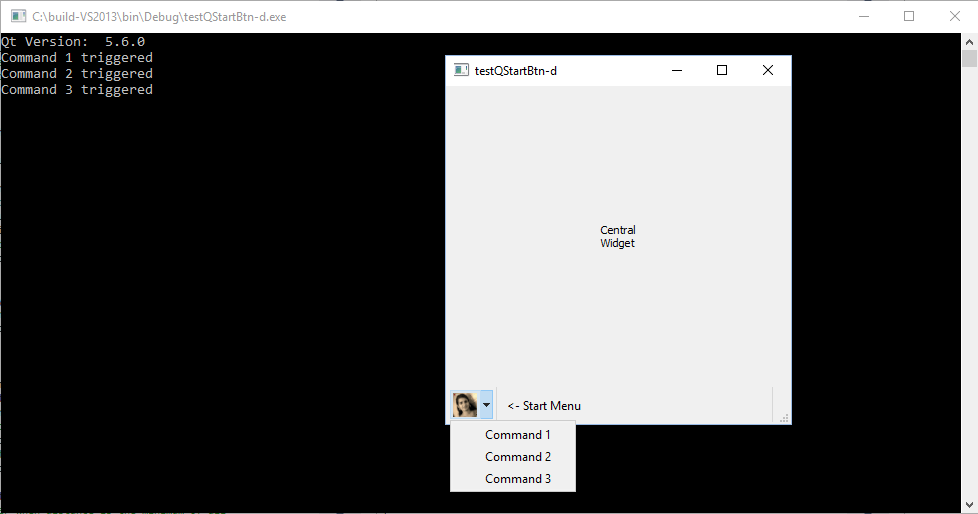This screenshot has height=514, width=978.
Task: Close the testQStartBtn-d window
Action: (768, 70)
